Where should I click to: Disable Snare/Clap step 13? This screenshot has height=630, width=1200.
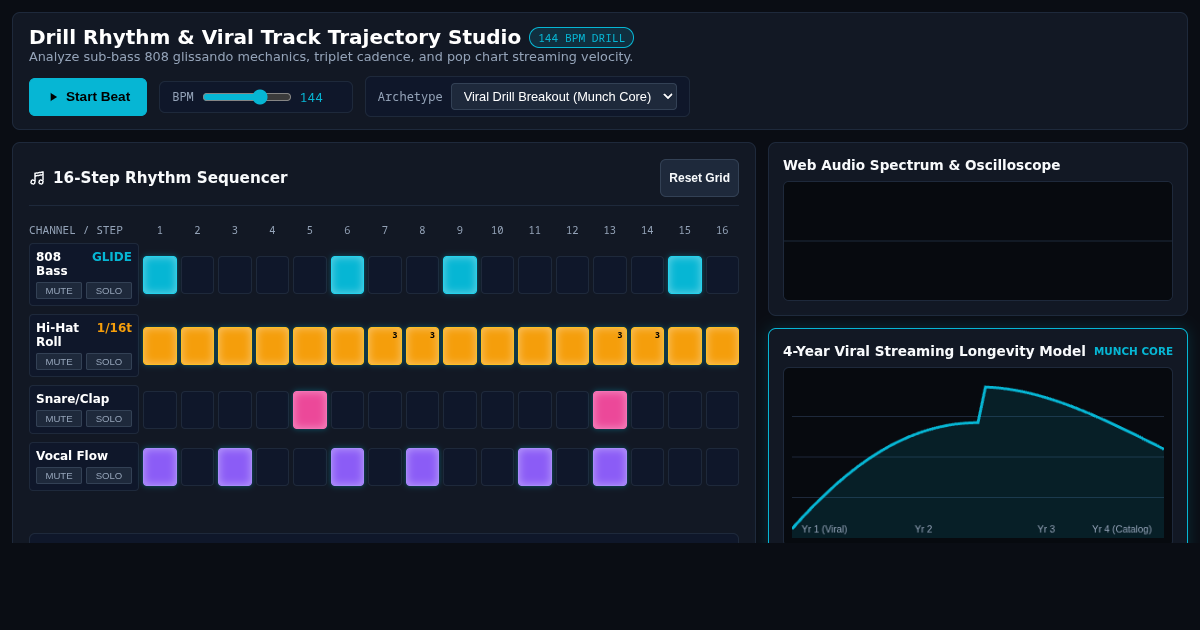coord(610,410)
